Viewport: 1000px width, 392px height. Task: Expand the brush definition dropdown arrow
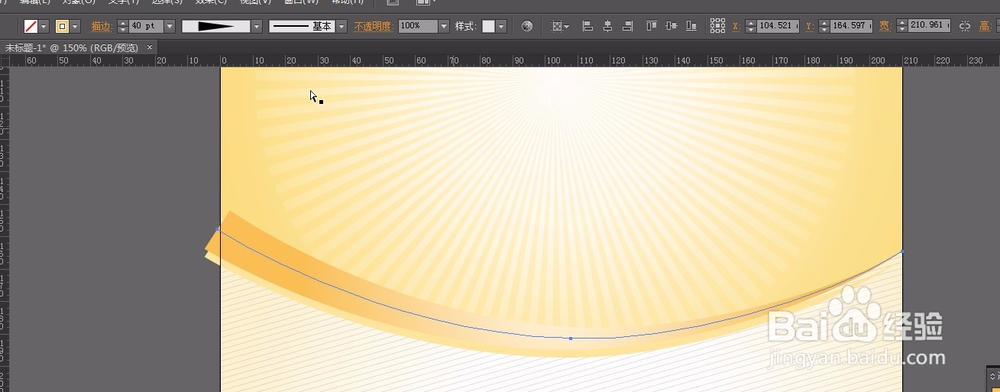coord(342,26)
